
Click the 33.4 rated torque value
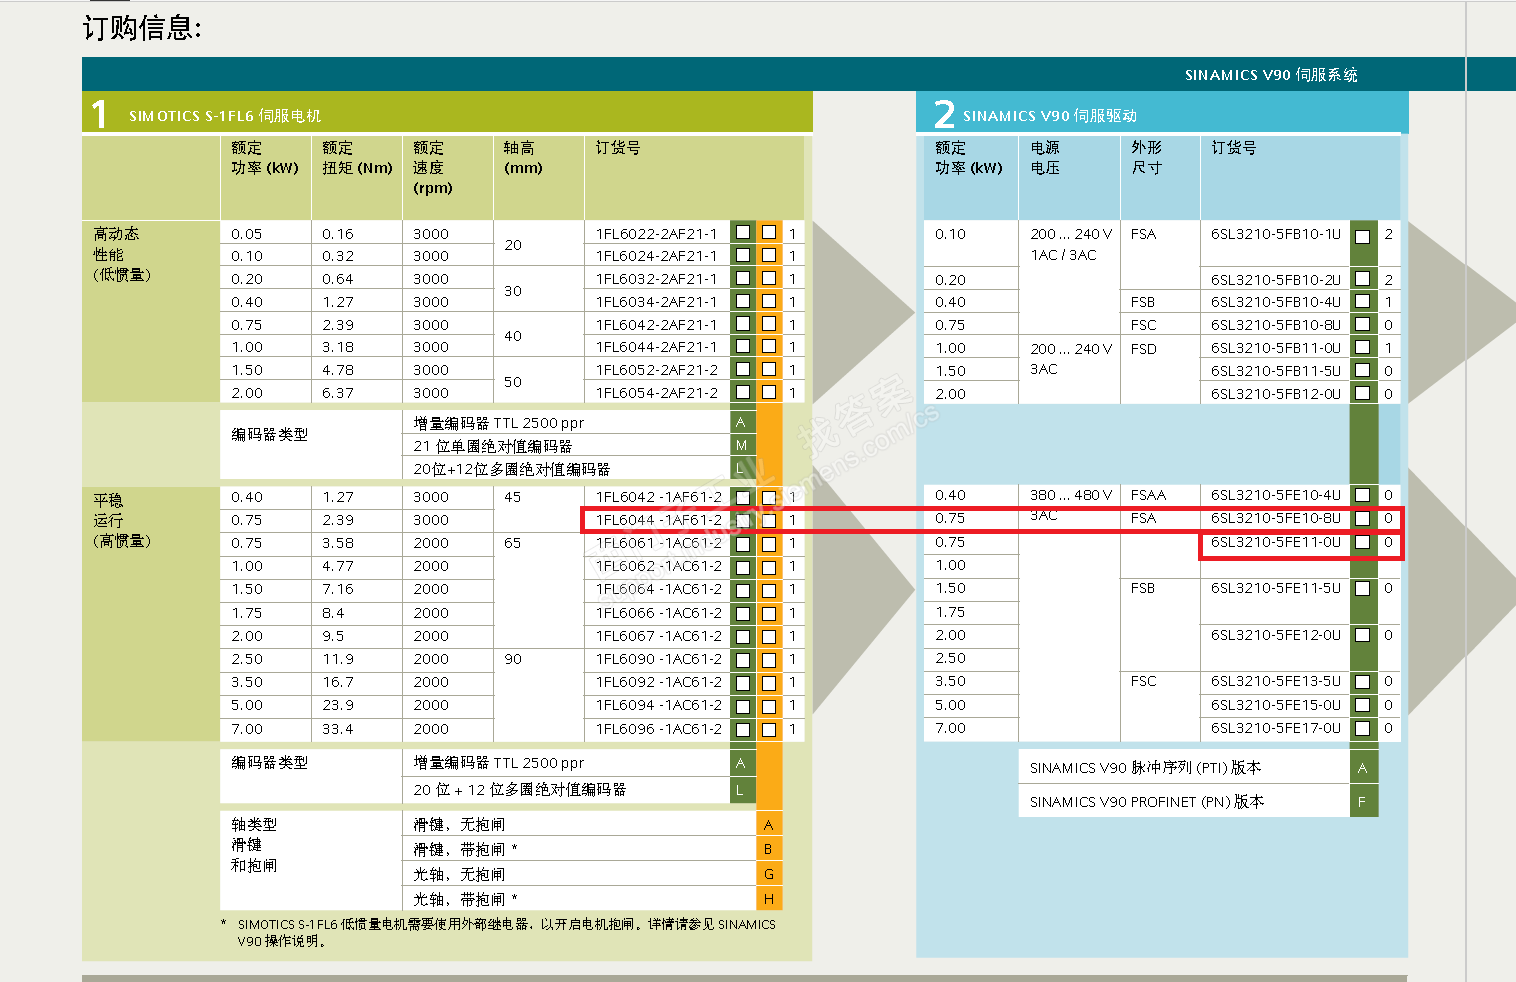click(x=338, y=729)
